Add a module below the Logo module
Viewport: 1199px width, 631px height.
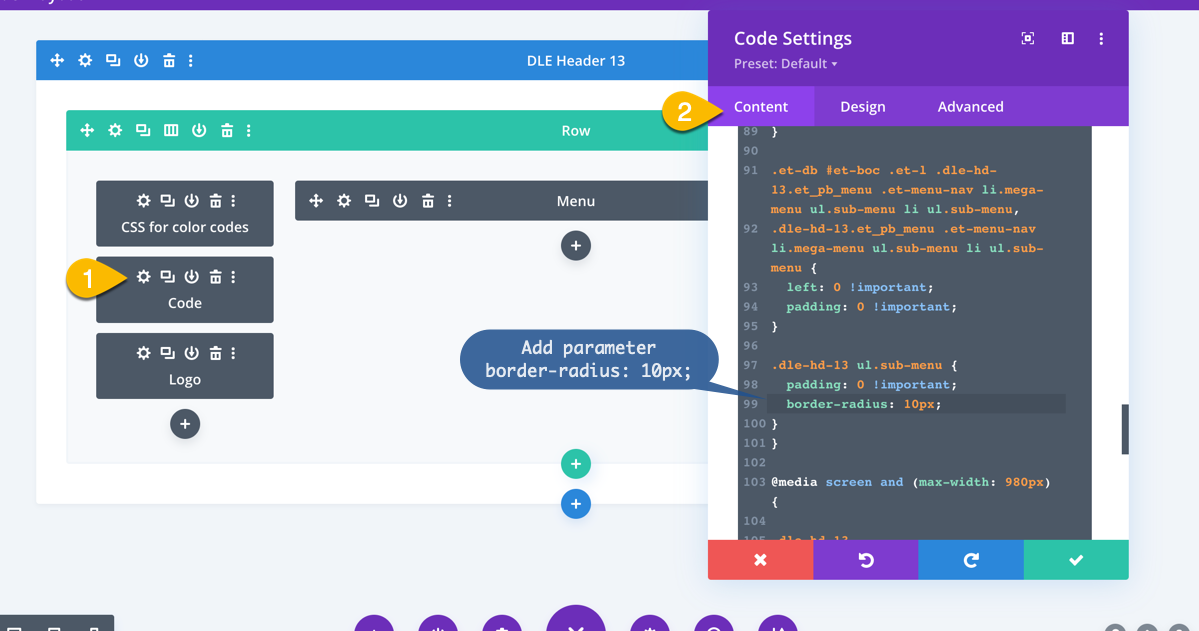(185, 424)
